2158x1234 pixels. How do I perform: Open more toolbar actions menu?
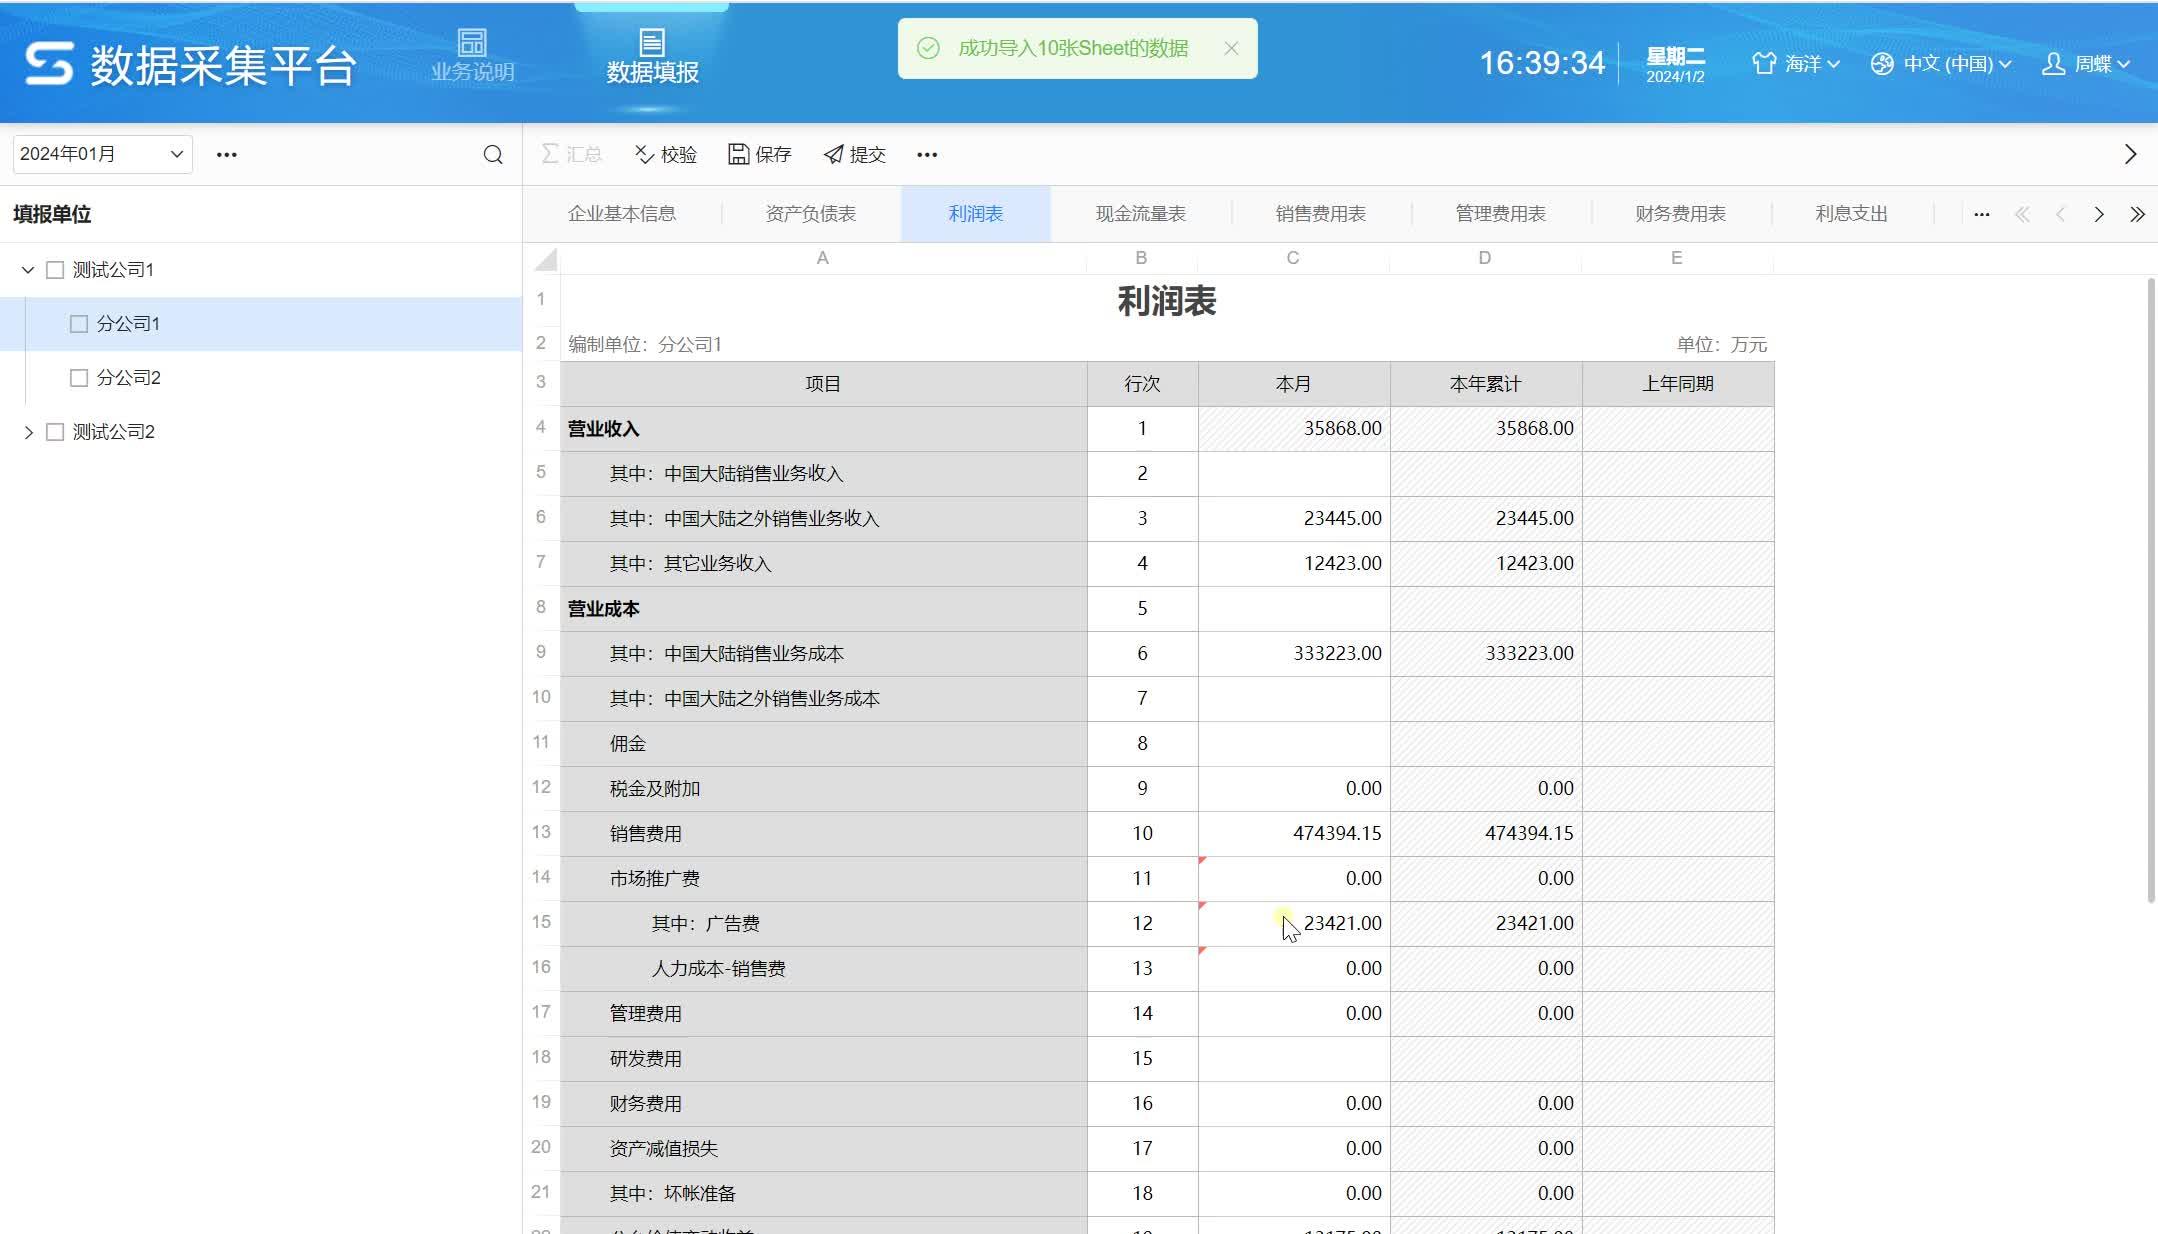(x=927, y=154)
